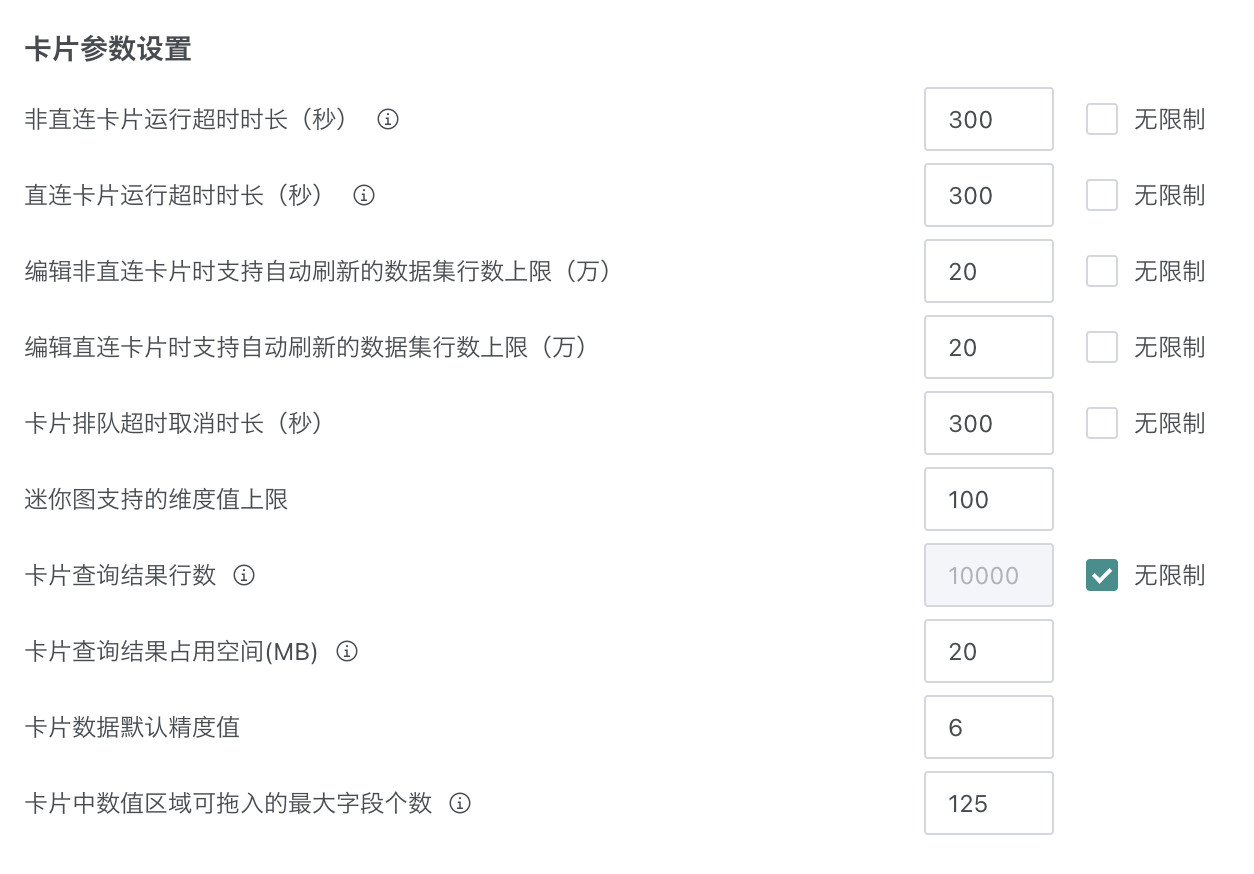Enable 无限制 for 非直连卡片运行超时时长
This screenshot has width=1254, height=874.
1101,120
